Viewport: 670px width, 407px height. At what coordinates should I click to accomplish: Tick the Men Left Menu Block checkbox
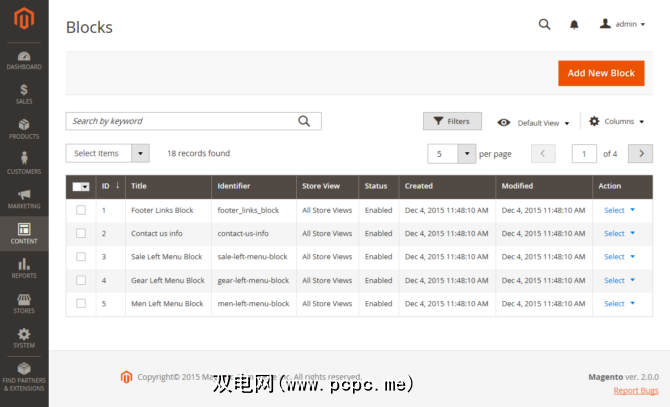[x=81, y=303]
